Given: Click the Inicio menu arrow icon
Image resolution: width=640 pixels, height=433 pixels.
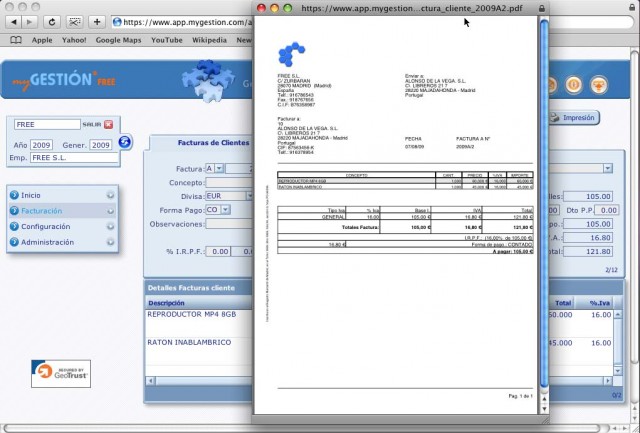Looking at the screenshot, I should [14, 195].
